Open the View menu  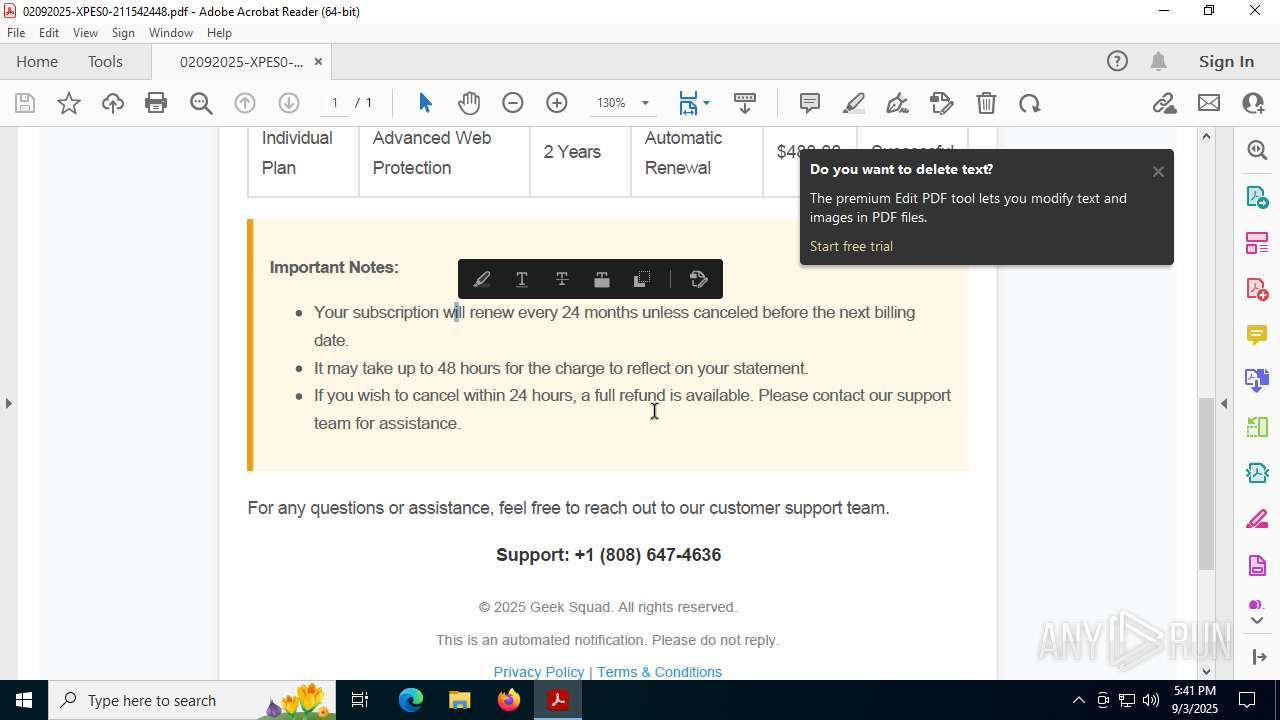coord(86,33)
